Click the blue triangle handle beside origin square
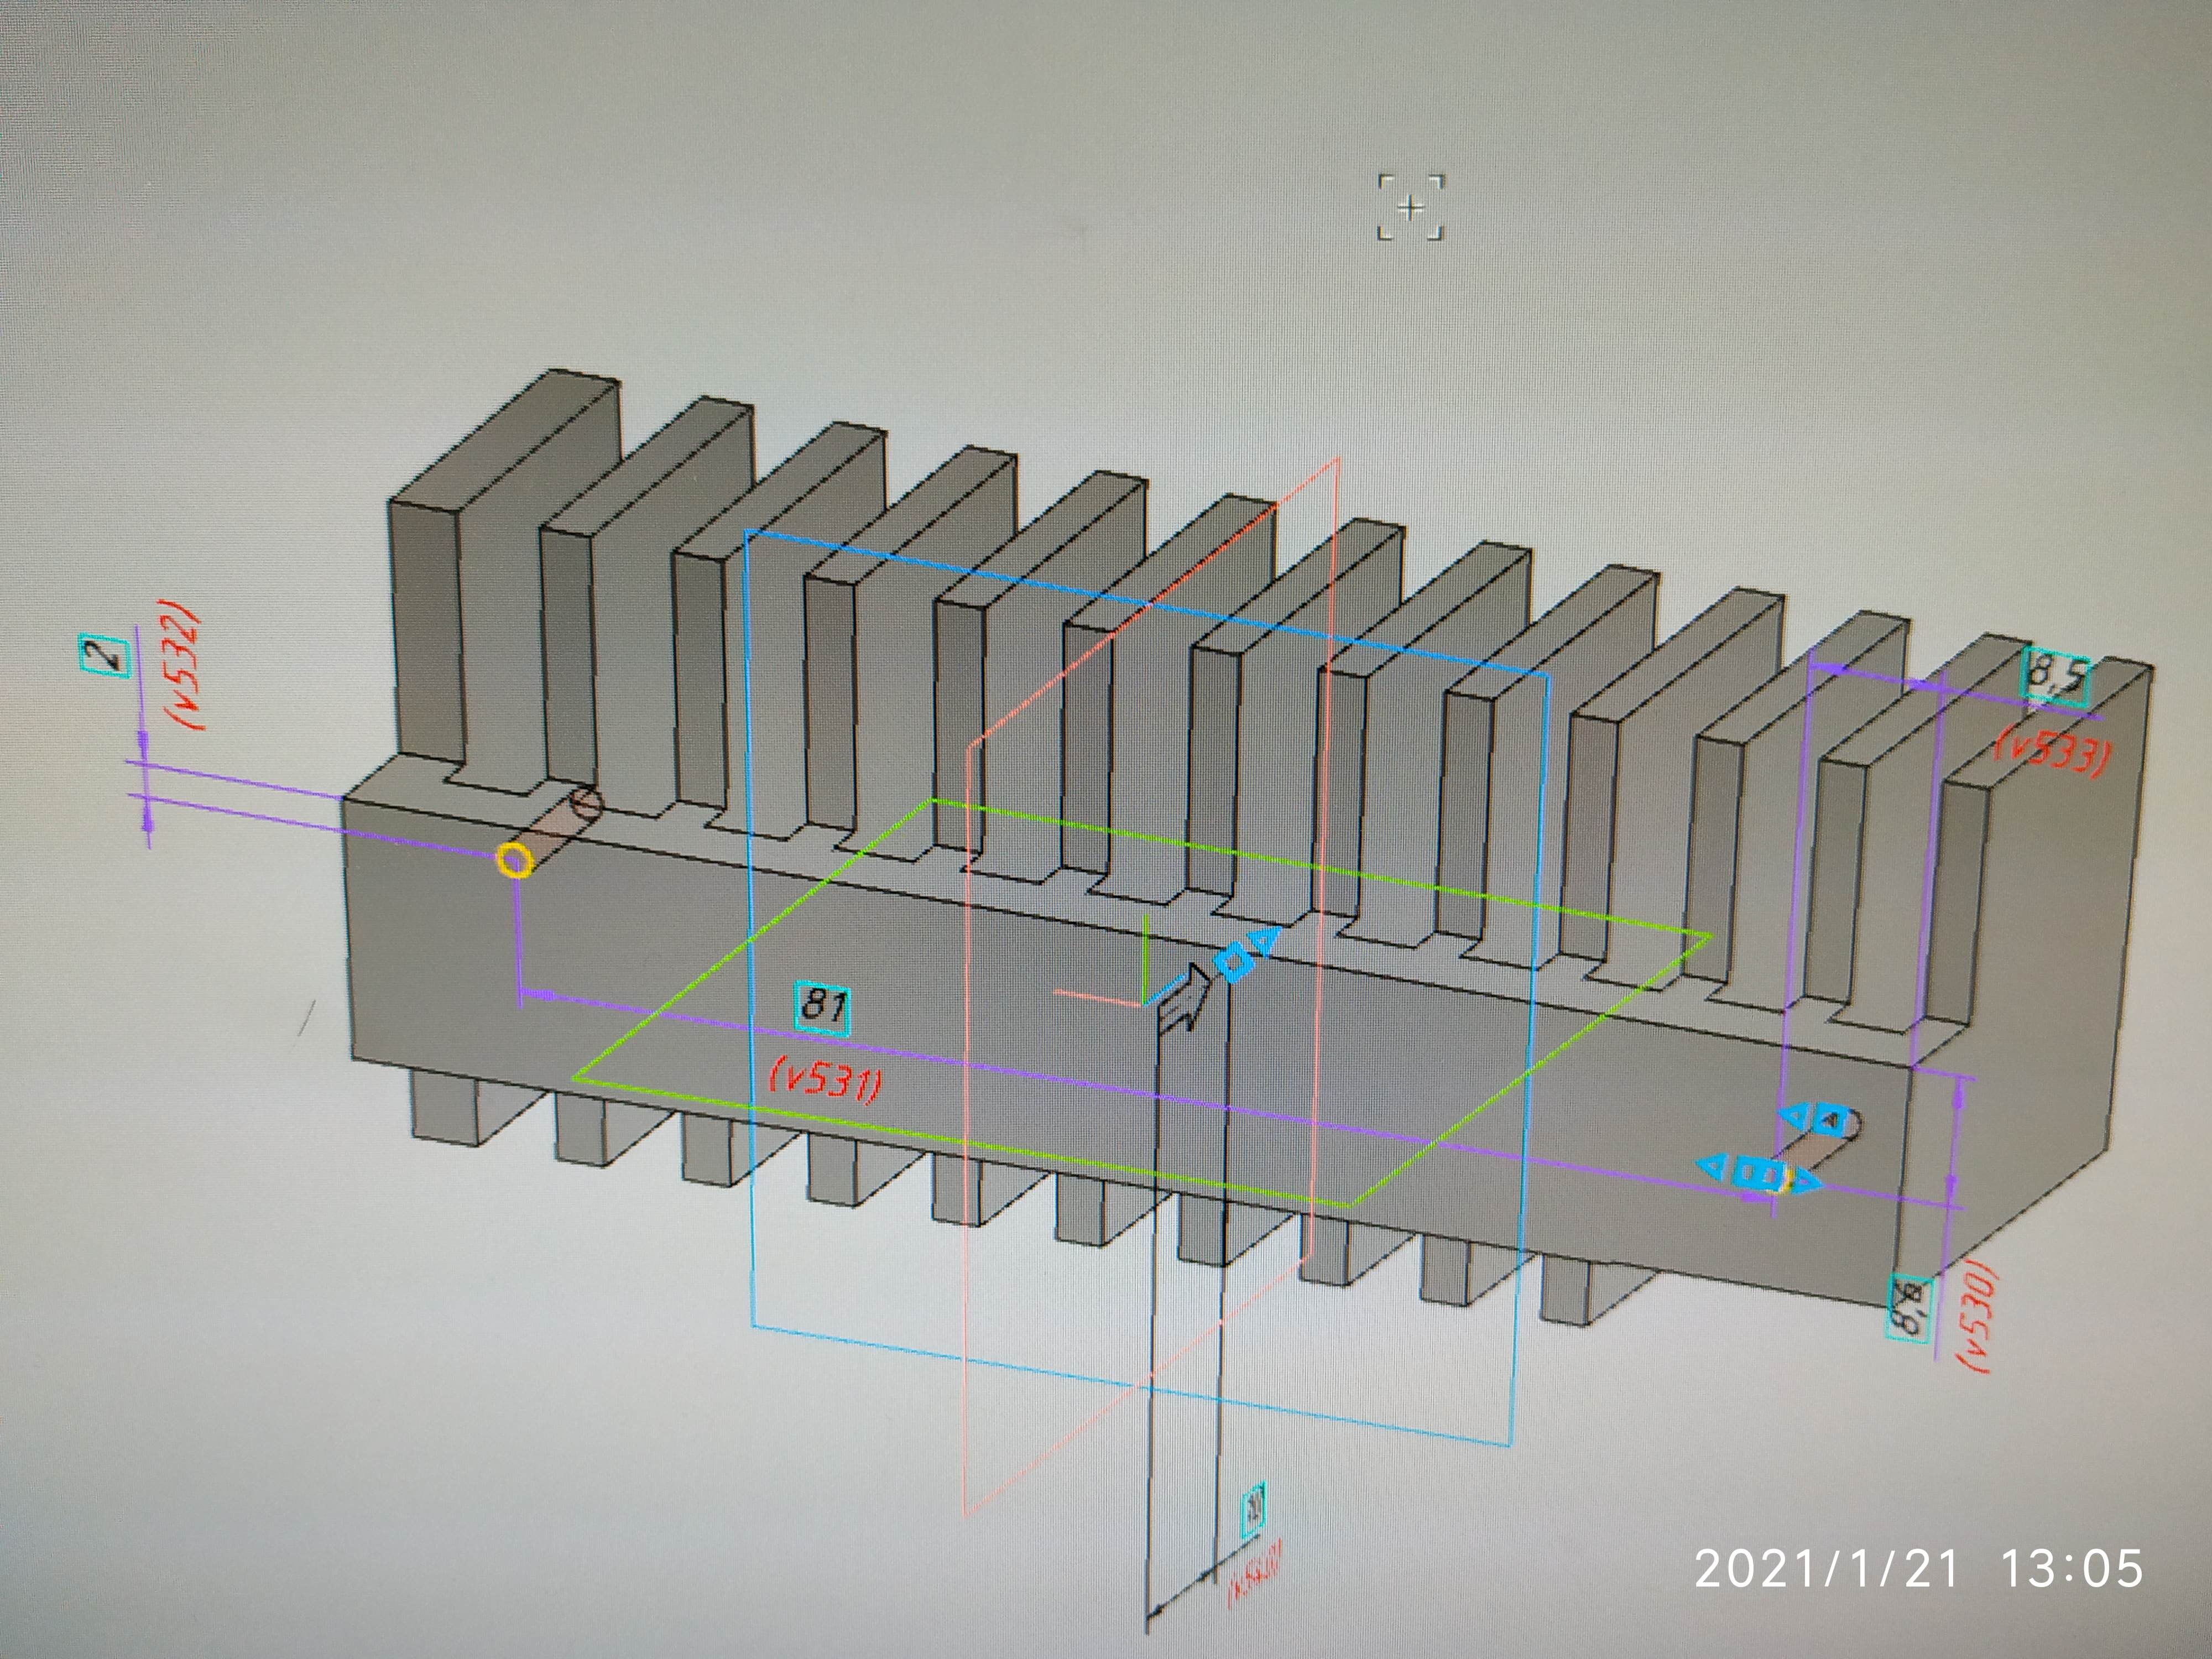The width and height of the screenshot is (2212, 1659). 1266,941
